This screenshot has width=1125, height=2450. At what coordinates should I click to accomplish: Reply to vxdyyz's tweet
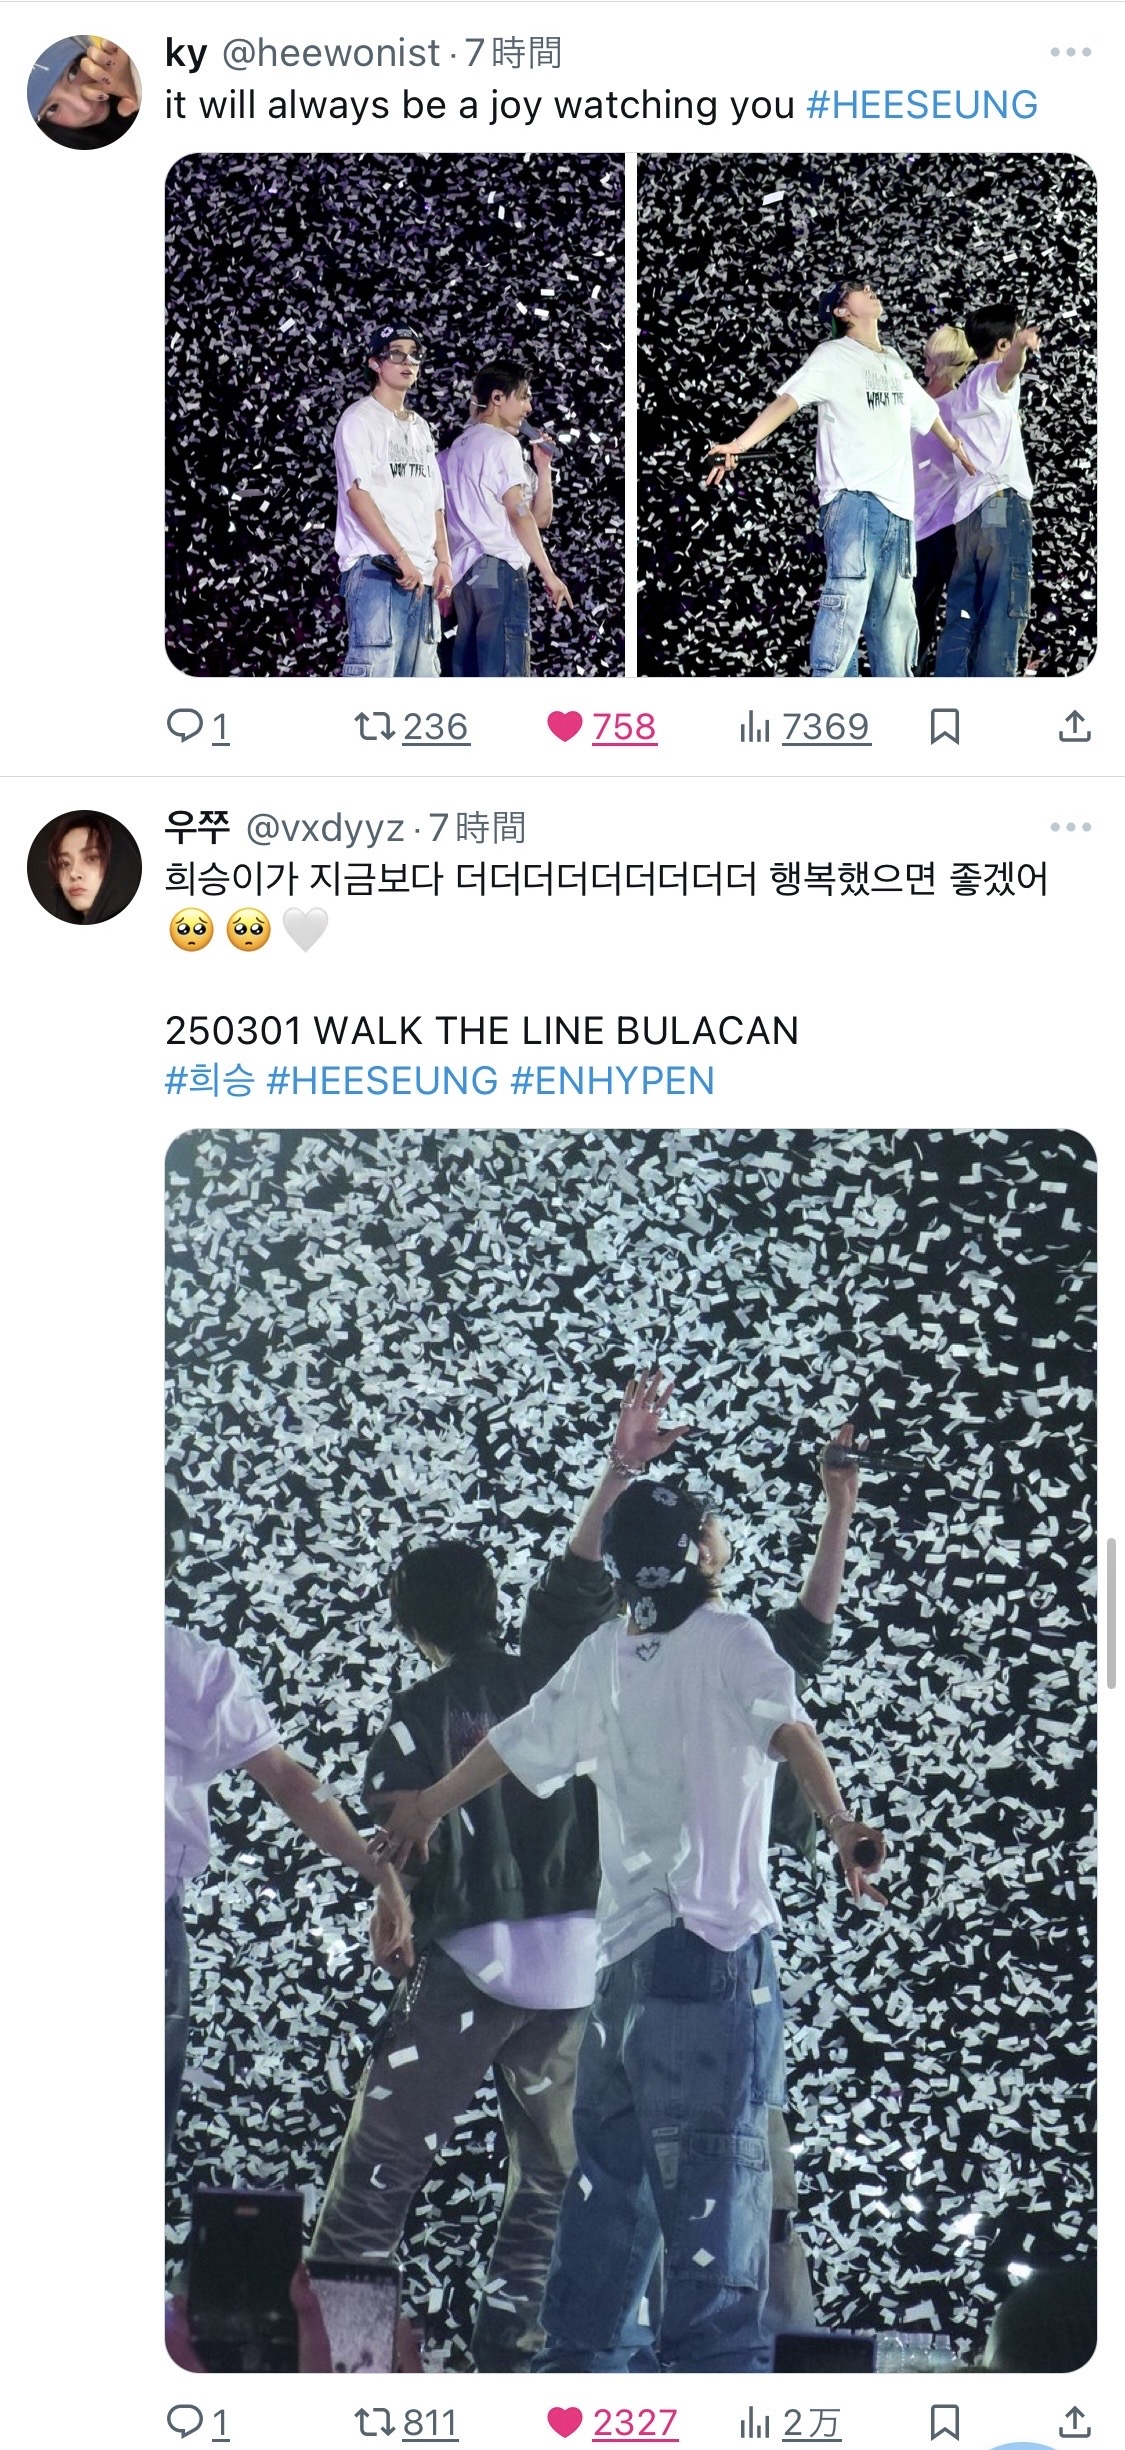197,2422
